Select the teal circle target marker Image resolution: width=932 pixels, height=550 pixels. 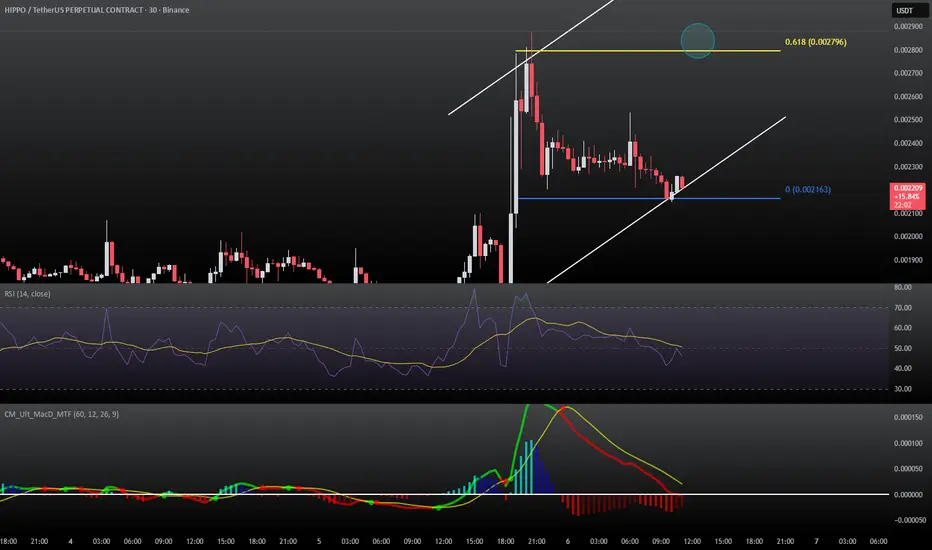698,40
